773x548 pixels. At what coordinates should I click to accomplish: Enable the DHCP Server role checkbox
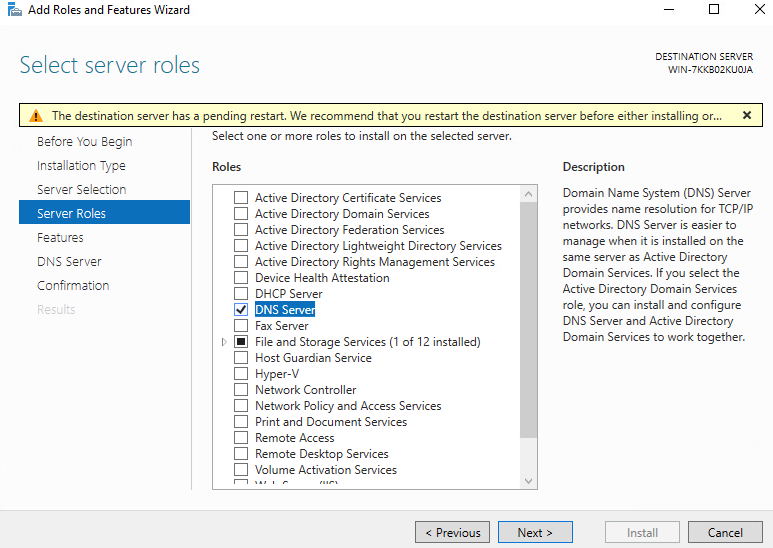tap(241, 294)
